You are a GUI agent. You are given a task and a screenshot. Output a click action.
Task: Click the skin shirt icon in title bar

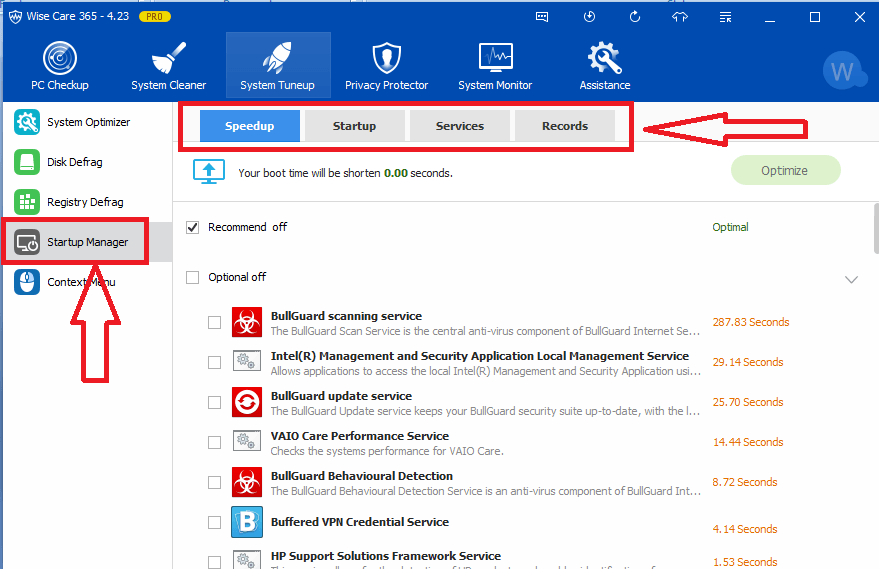tap(679, 17)
